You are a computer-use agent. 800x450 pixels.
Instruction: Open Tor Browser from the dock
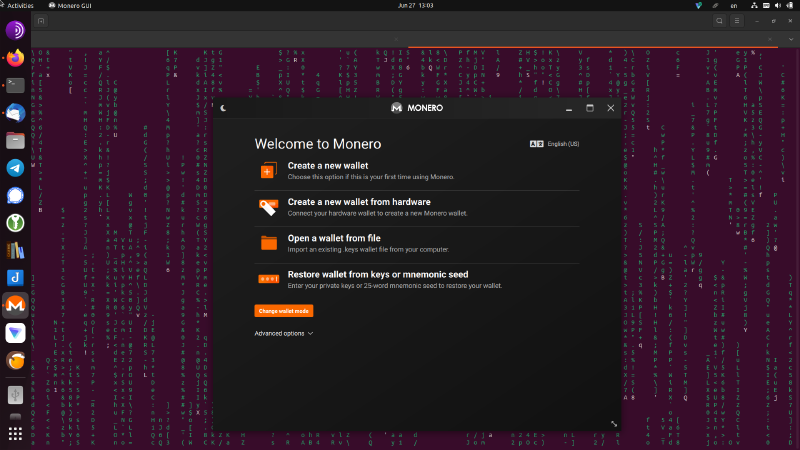[x=15, y=30]
